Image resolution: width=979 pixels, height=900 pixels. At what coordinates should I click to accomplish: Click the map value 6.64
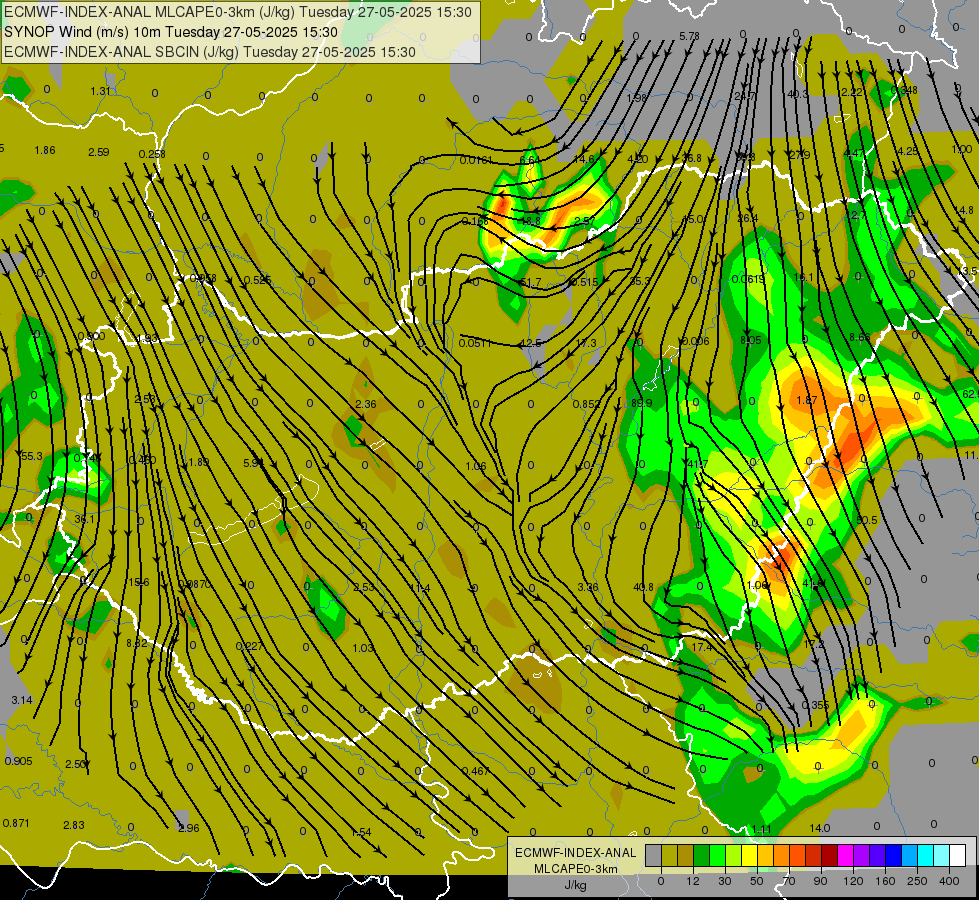[529, 160]
